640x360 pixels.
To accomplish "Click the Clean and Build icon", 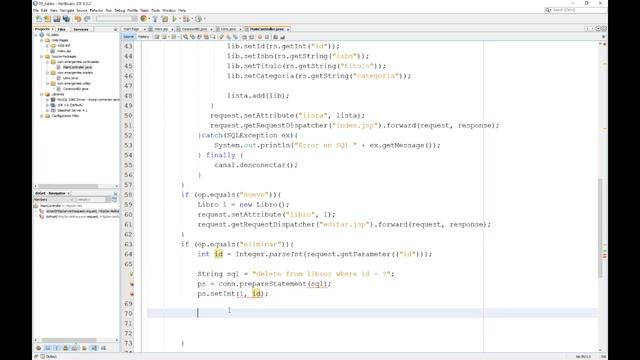I will [164, 19].
